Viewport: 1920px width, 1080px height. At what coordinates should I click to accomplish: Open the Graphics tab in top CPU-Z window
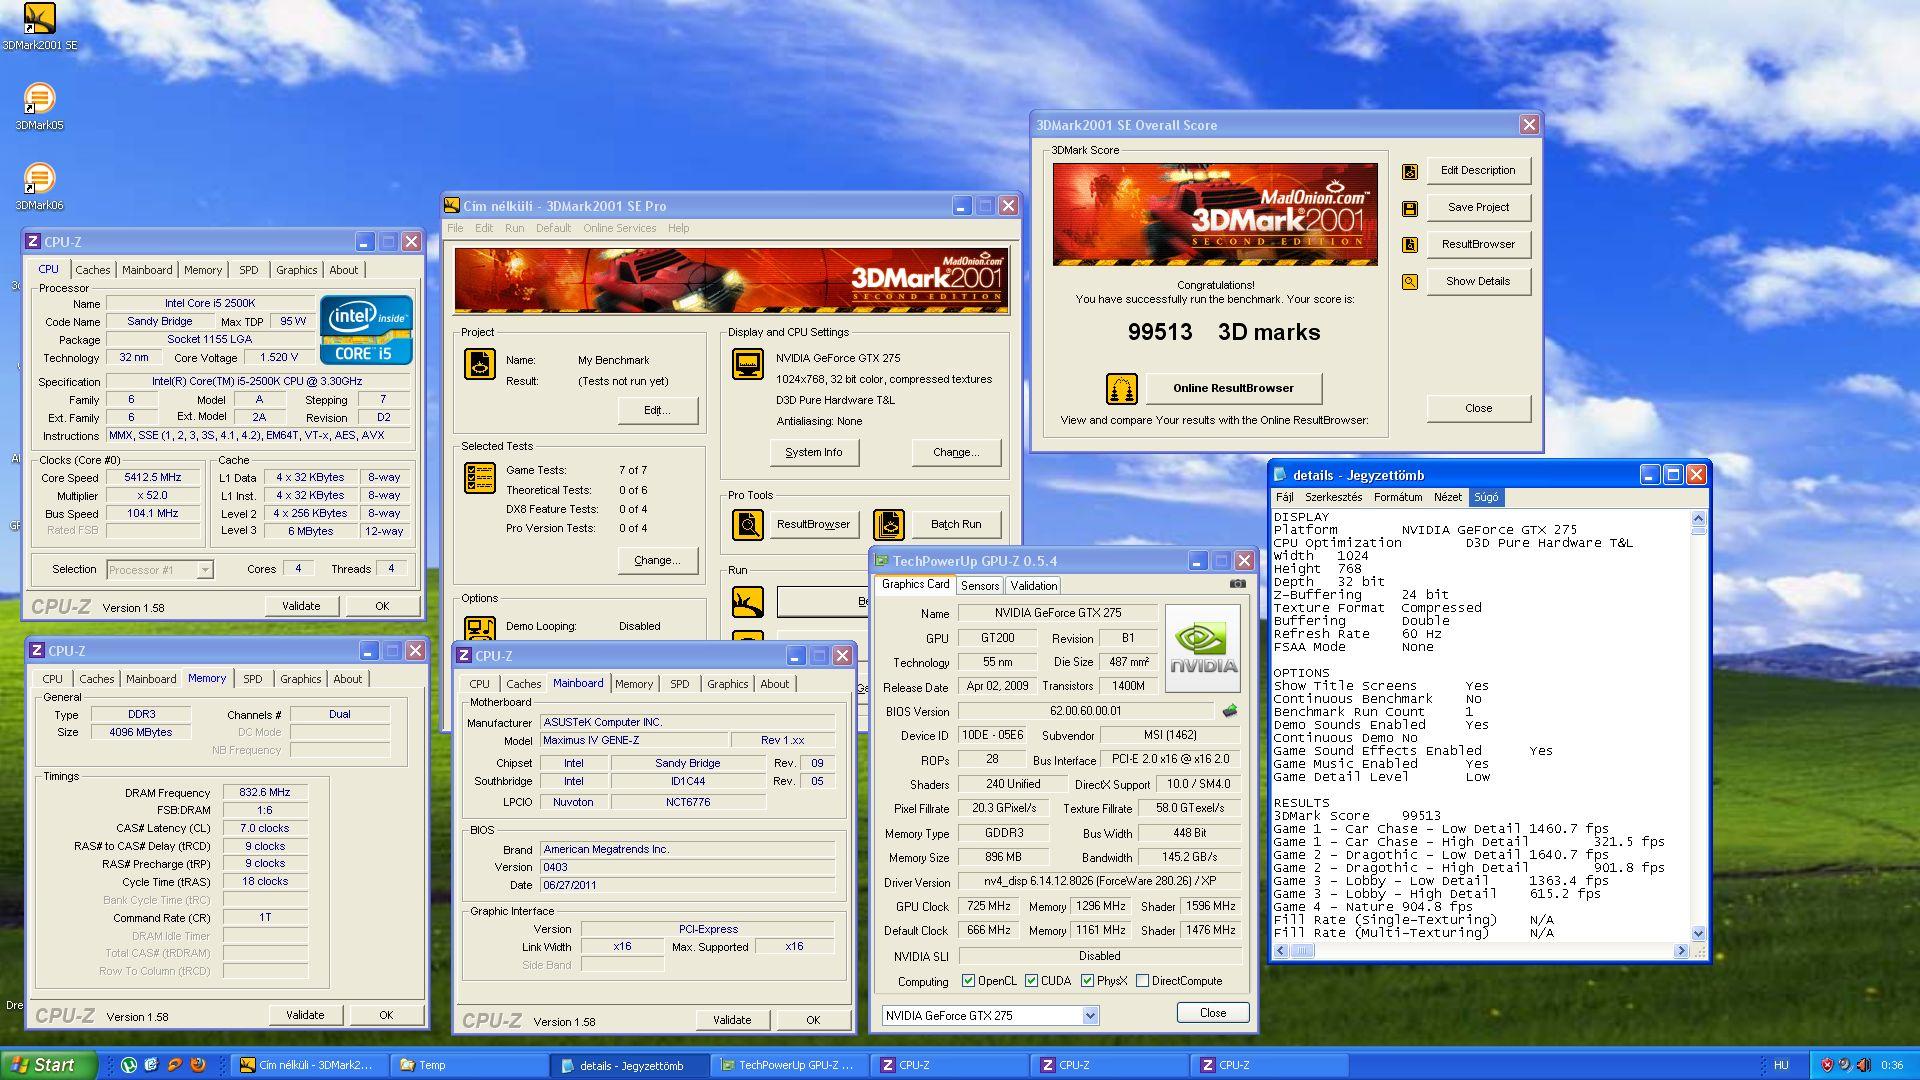pos(296,270)
